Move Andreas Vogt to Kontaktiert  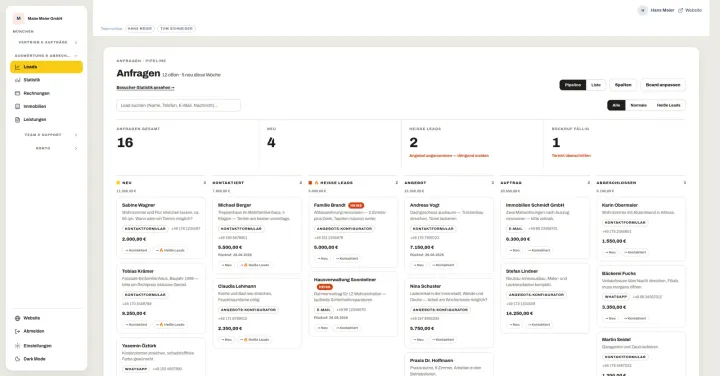click(443, 265)
